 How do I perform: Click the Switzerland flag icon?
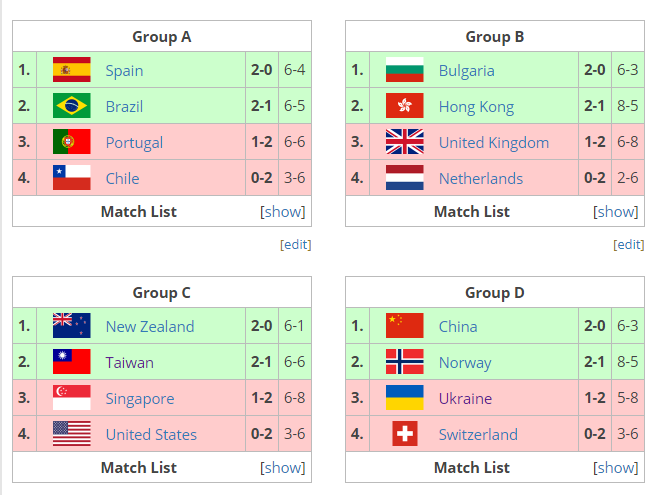(x=405, y=433)
